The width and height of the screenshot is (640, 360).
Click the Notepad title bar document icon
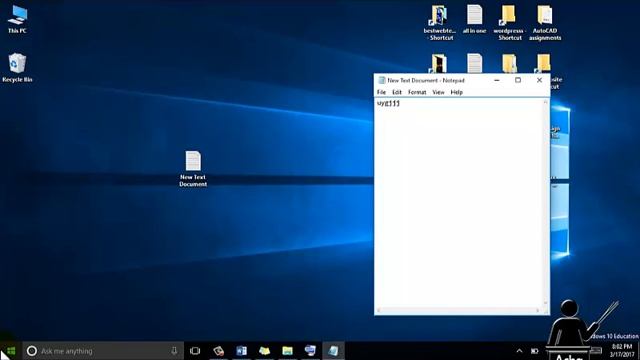tap(382, 80)
